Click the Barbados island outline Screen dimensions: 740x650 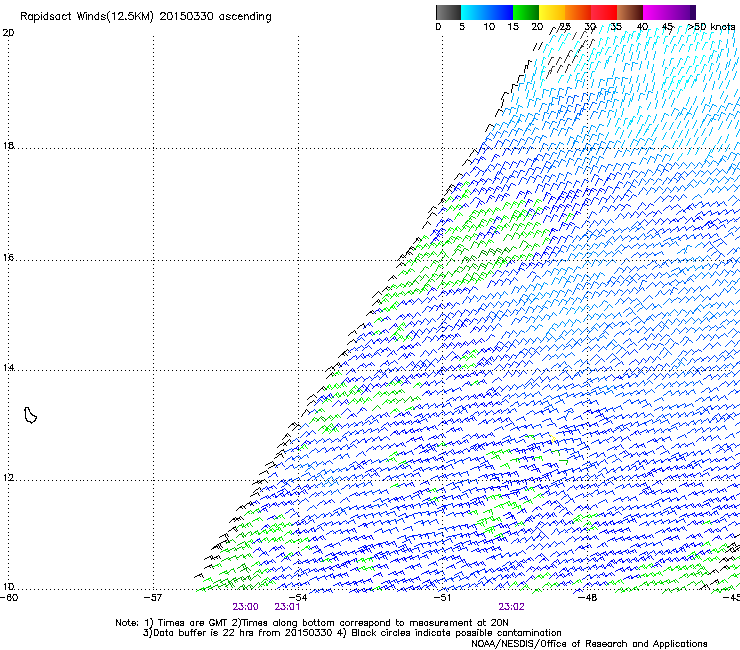click(30, 415)
